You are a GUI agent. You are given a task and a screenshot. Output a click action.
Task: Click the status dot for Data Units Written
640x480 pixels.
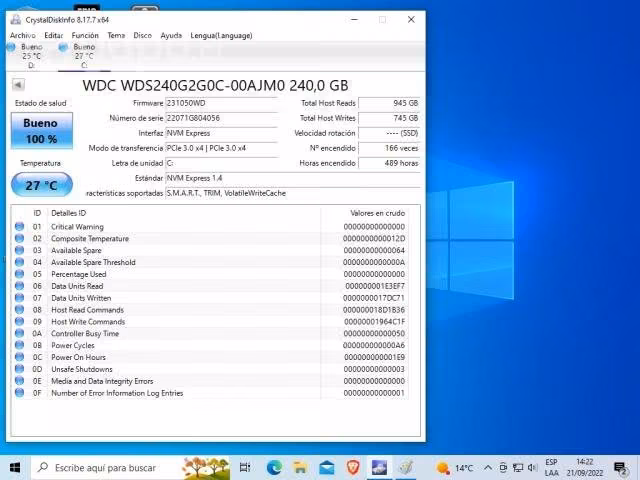click(19, 298)
